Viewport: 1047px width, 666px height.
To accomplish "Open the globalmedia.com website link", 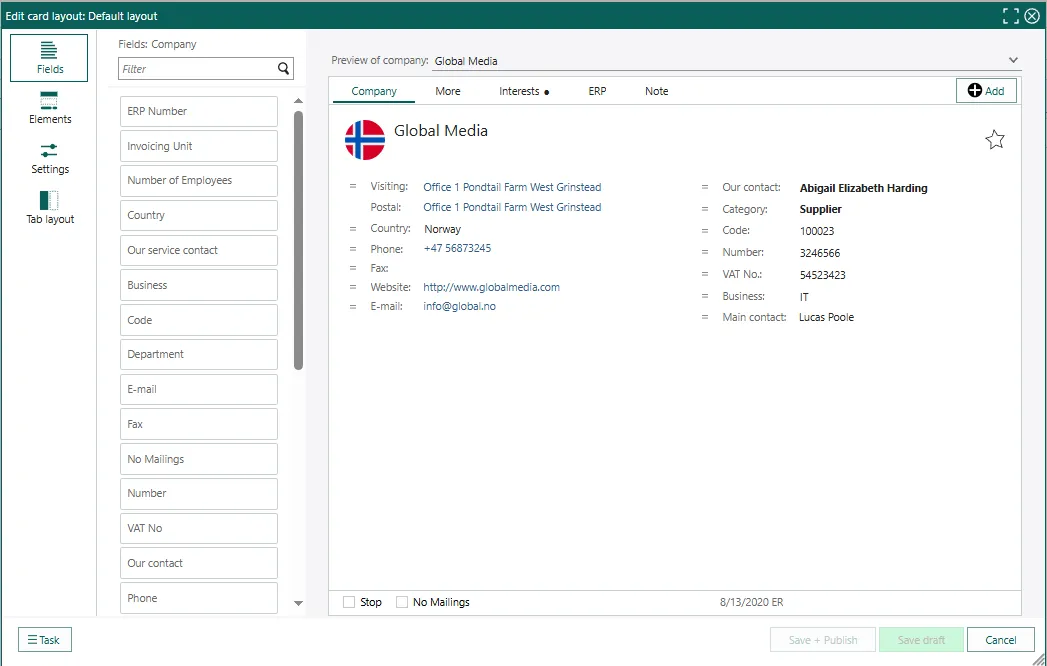I will 491,287.
